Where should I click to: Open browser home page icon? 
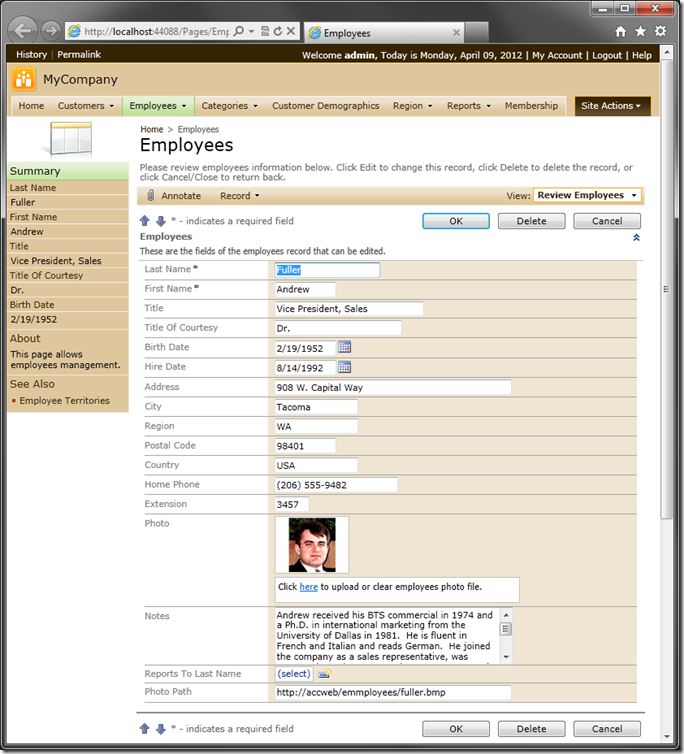coord(621,32)
